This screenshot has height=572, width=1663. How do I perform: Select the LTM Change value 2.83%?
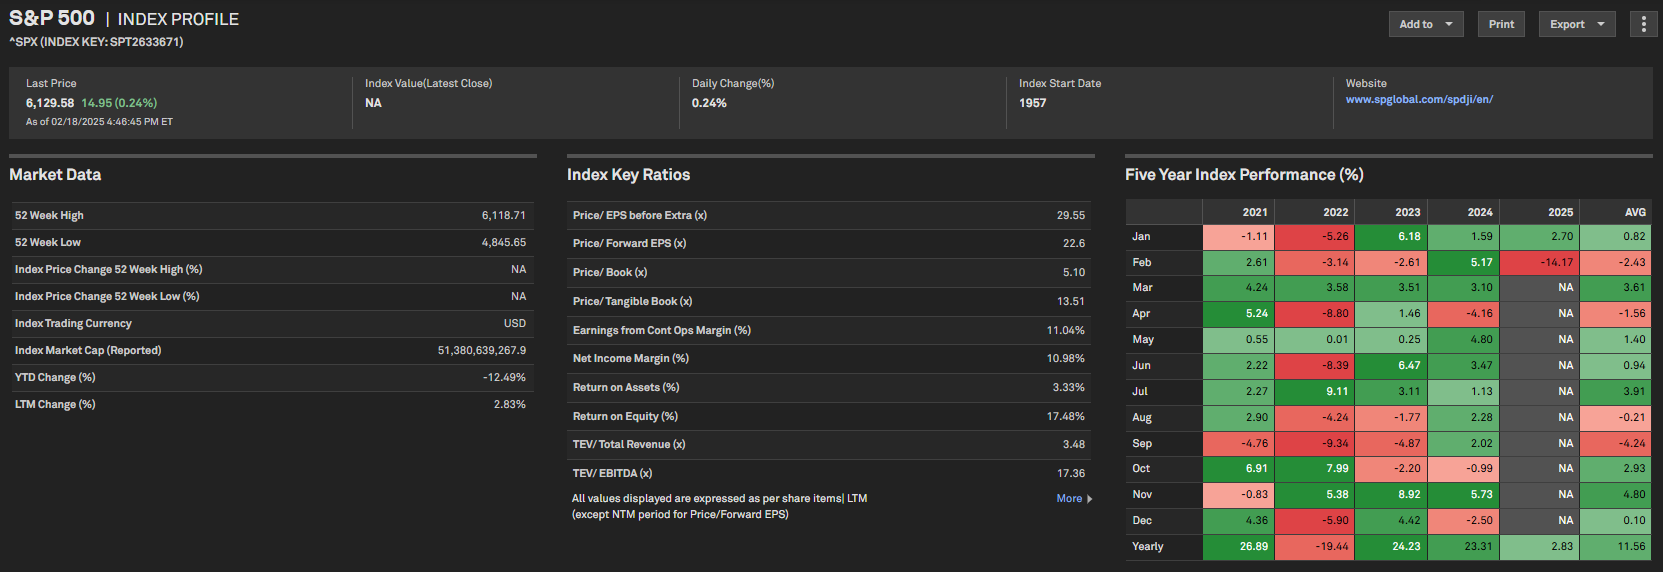tap(509, 404)
